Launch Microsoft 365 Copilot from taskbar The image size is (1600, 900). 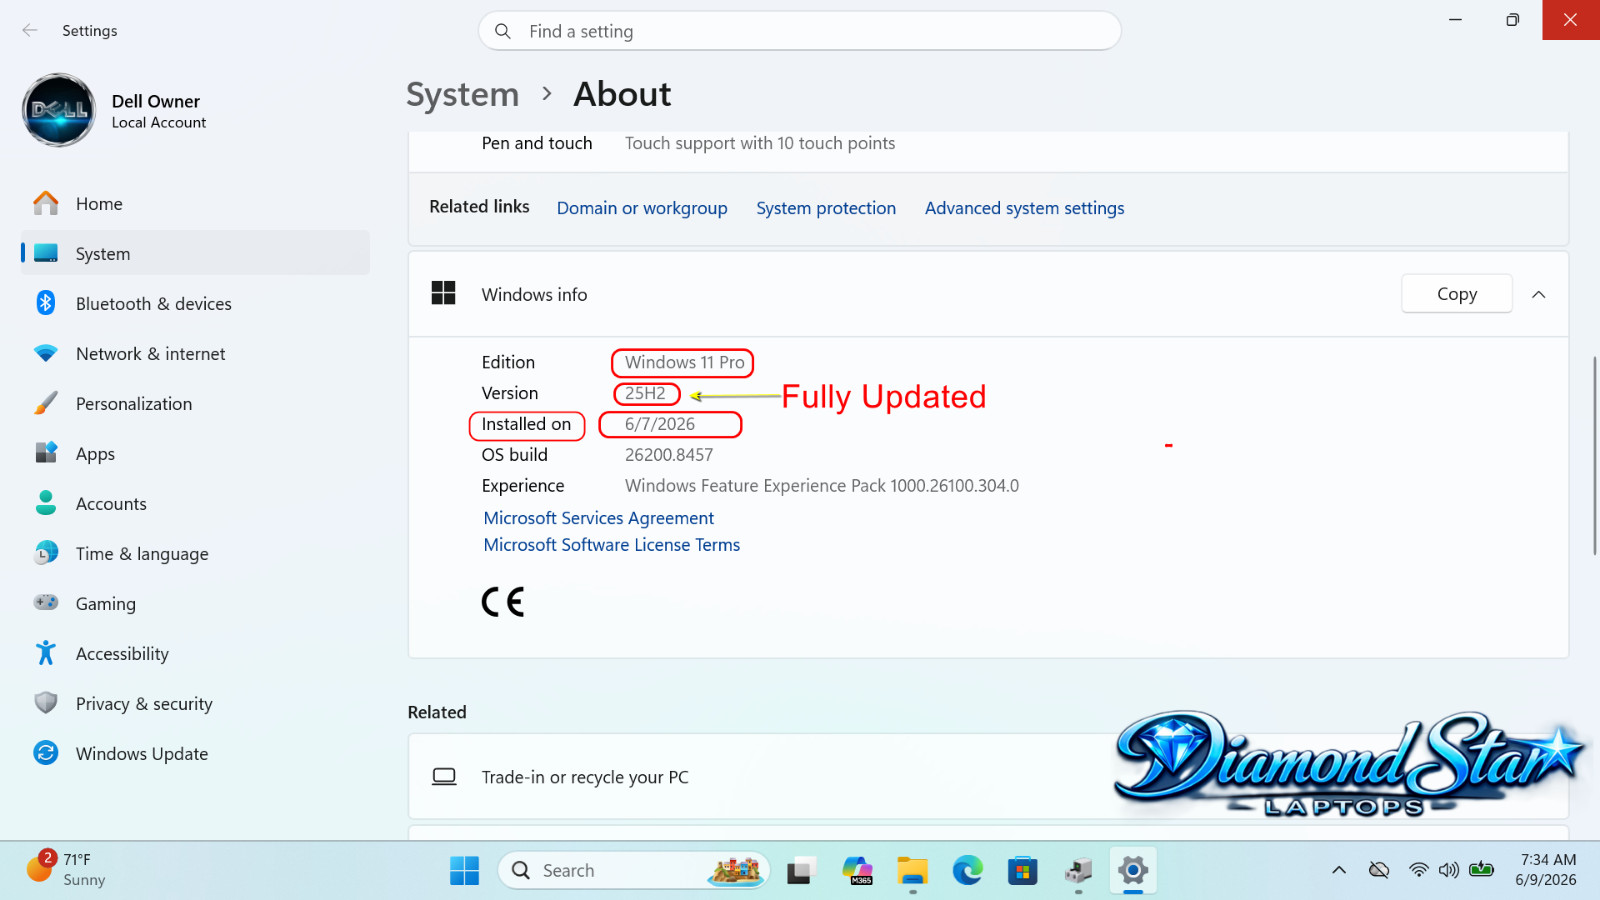click(x=857, y=871)
